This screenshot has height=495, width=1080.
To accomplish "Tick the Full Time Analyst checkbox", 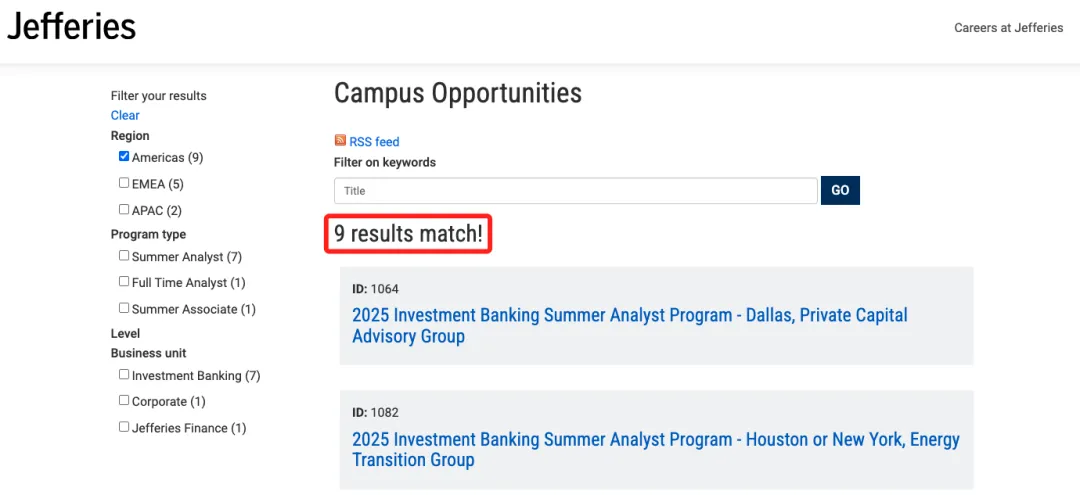I will [x=124, y=282].
